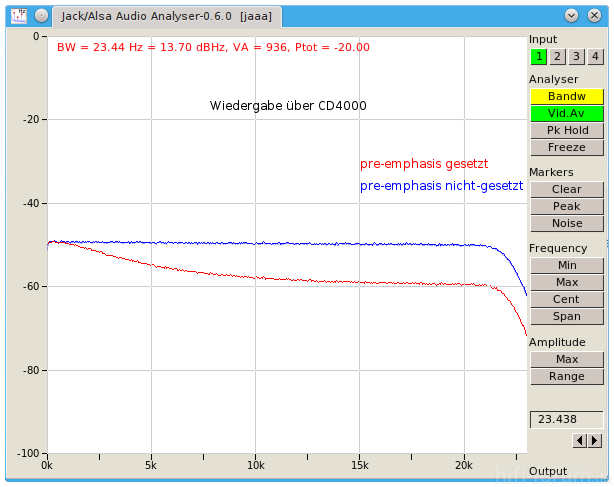Select the Frequency Cent setting
Viewport: 614px width, 487px height.
pyautogui.click(x=567, y=299)
